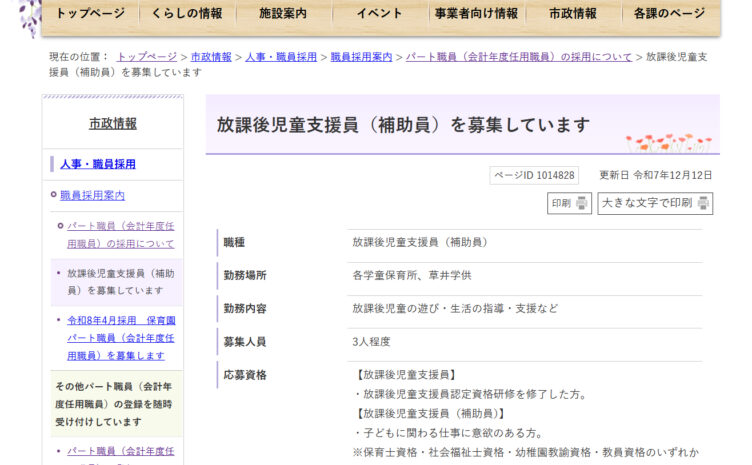Select 職員採用案内 in the sidebar menu
The image size is (752, 465).
pos(92,195)
